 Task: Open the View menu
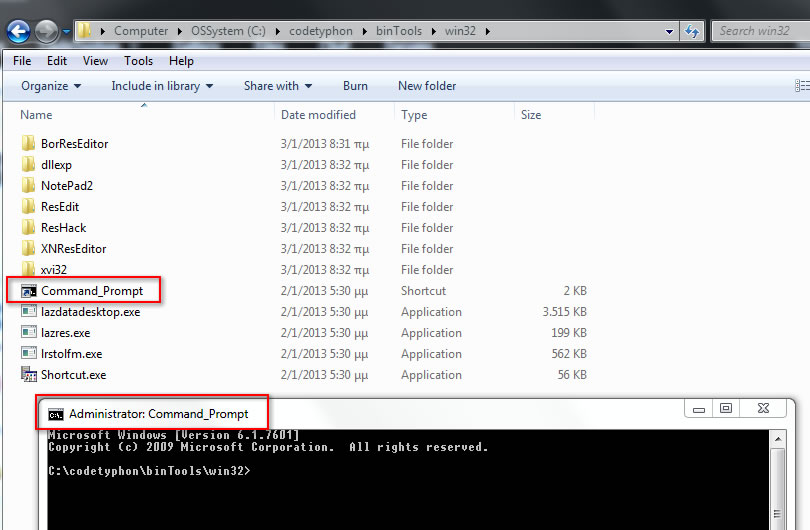[96, 61]
